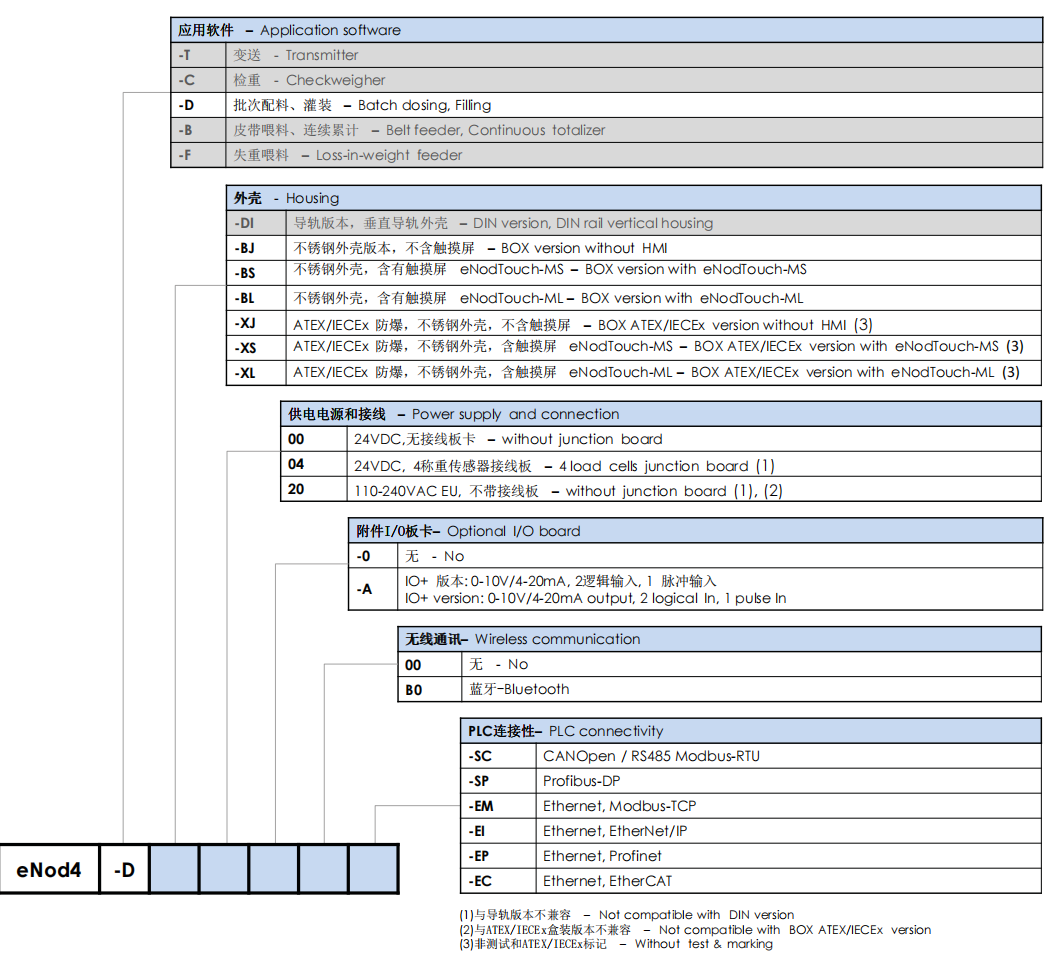Select 20 110-240VAC EU row
This screenshot has width=1056, height=960.
(661, 490)
